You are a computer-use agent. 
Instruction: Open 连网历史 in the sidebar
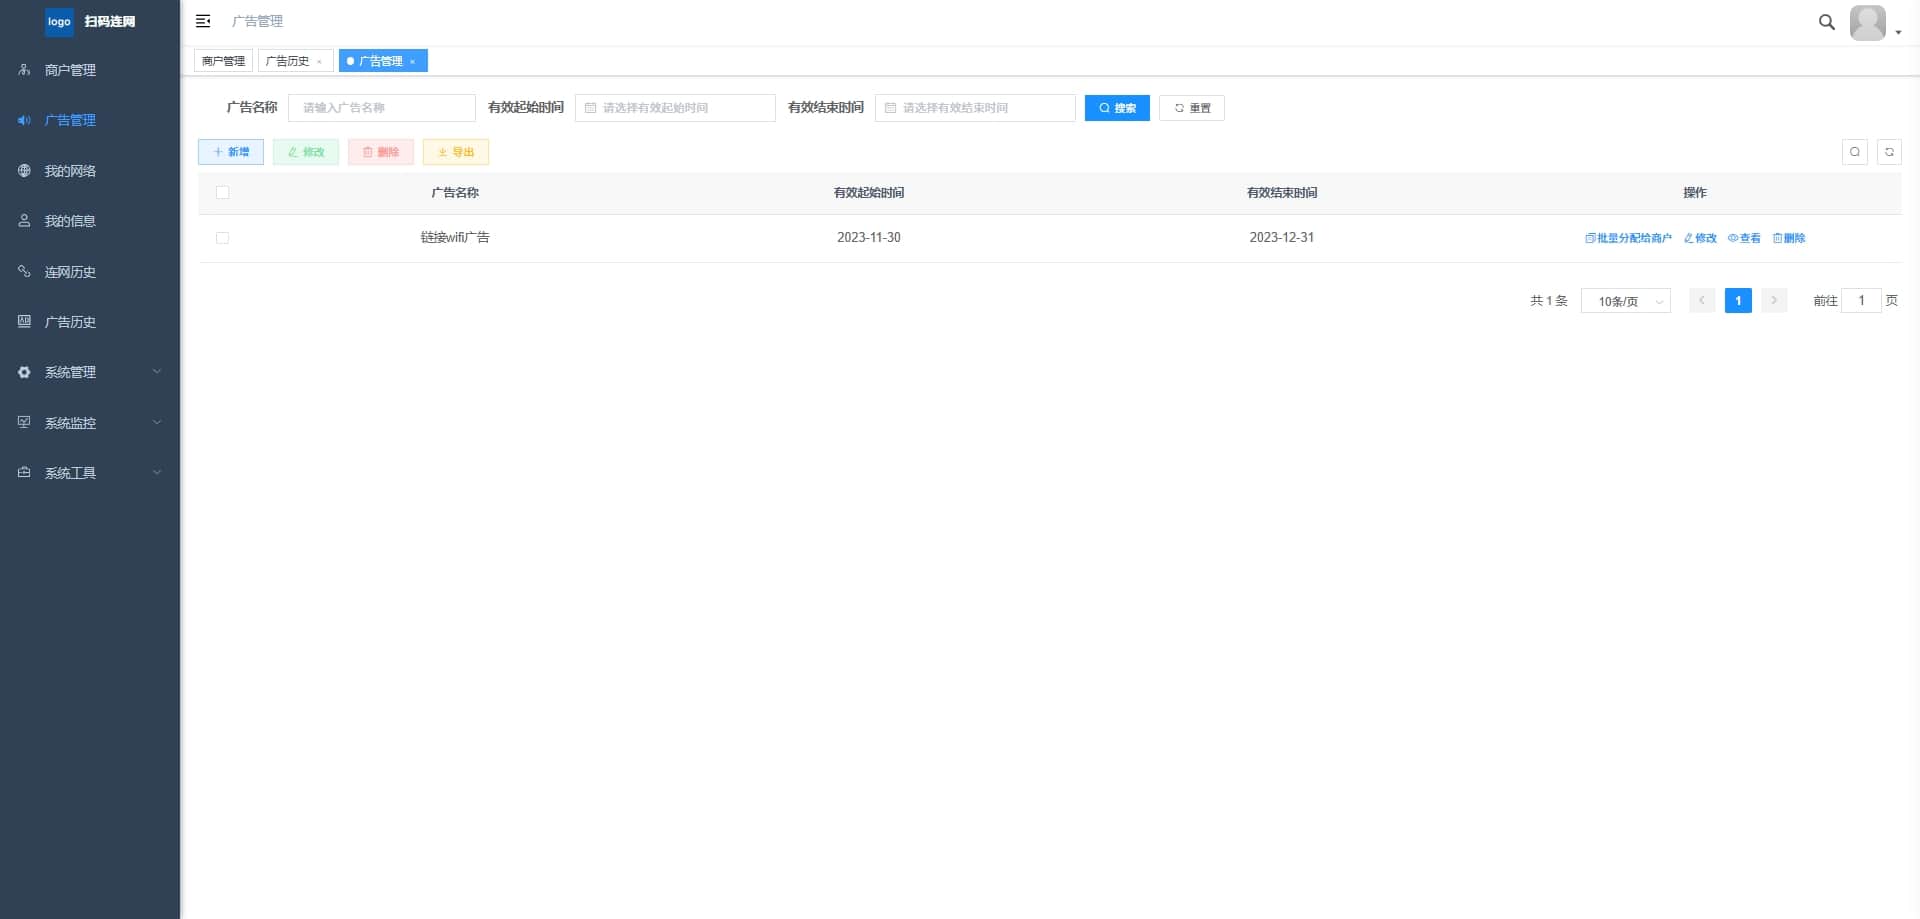[90, 272]
